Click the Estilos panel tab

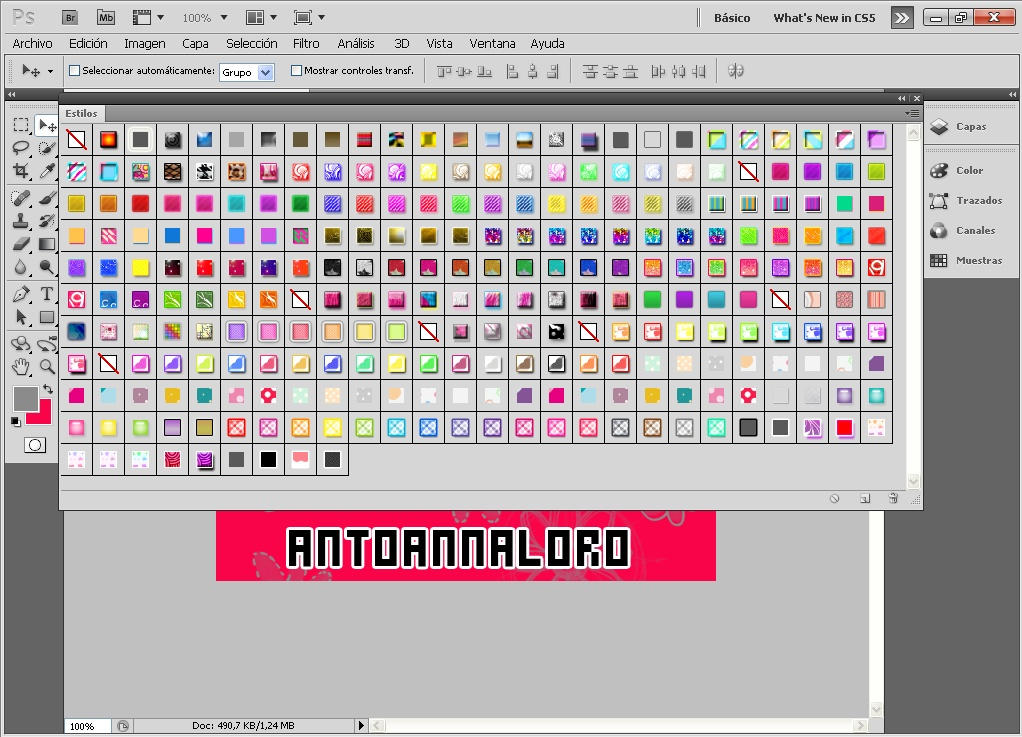click(x=81, y=113)
